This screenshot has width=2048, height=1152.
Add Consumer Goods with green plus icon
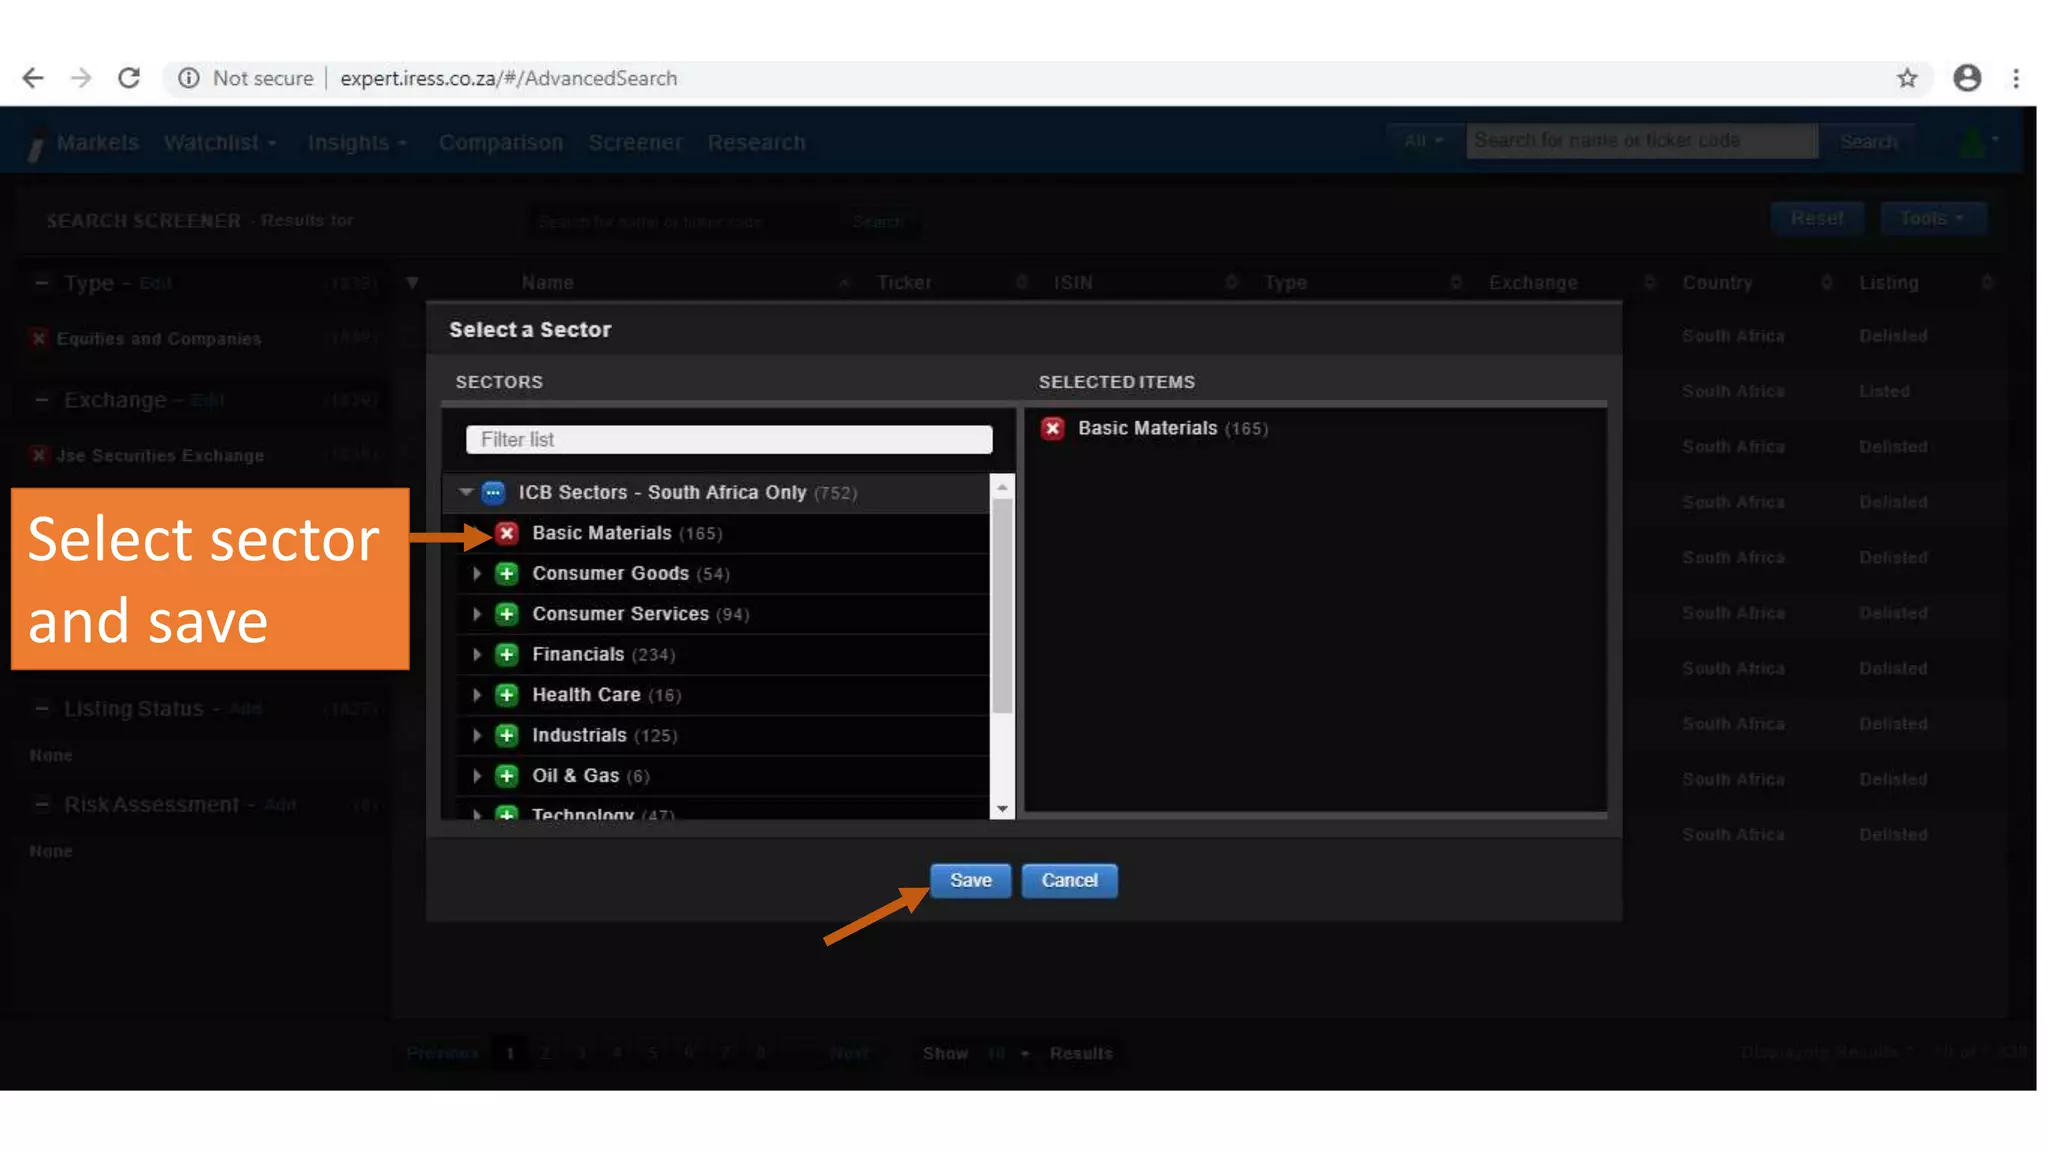click(507, 573)
